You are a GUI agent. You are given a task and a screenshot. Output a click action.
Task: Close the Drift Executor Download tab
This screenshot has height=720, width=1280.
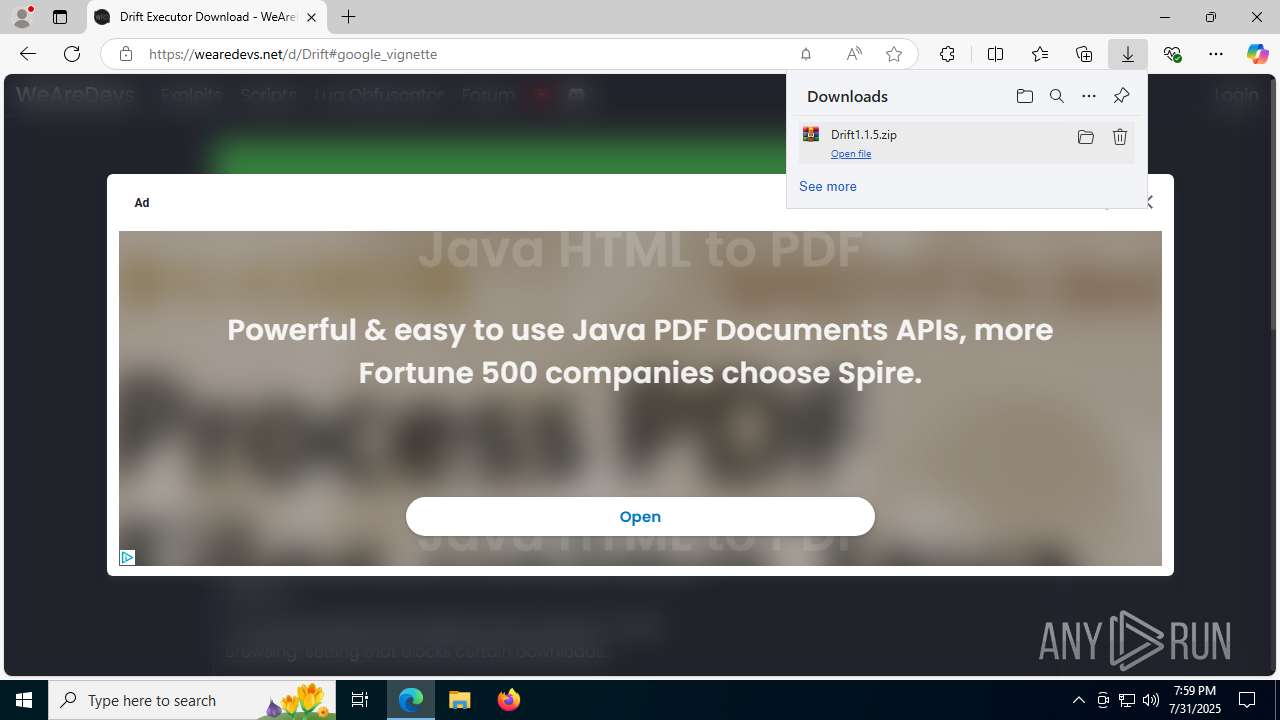(x=311, y=17)
